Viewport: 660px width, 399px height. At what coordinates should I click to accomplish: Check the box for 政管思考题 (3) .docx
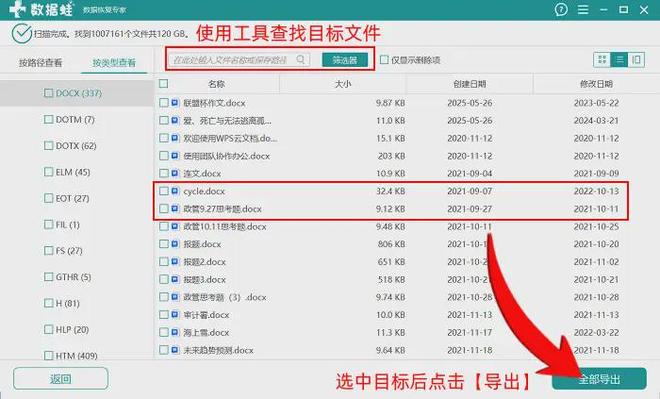pos(164,297)
